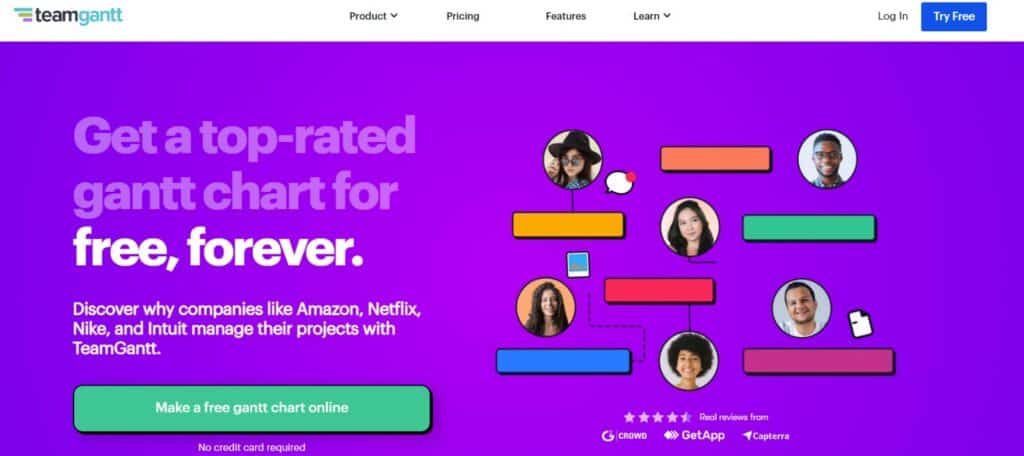The width and height of the screenshot is (1024, 456).
Task: Click the white document icon
Action: [x=860, y=323]
